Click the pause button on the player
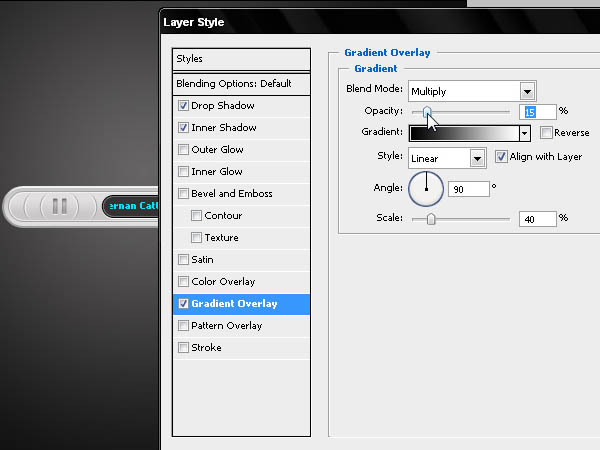Image resolution: width=600 pixels, height=450 pixels. tap(60, 206)
